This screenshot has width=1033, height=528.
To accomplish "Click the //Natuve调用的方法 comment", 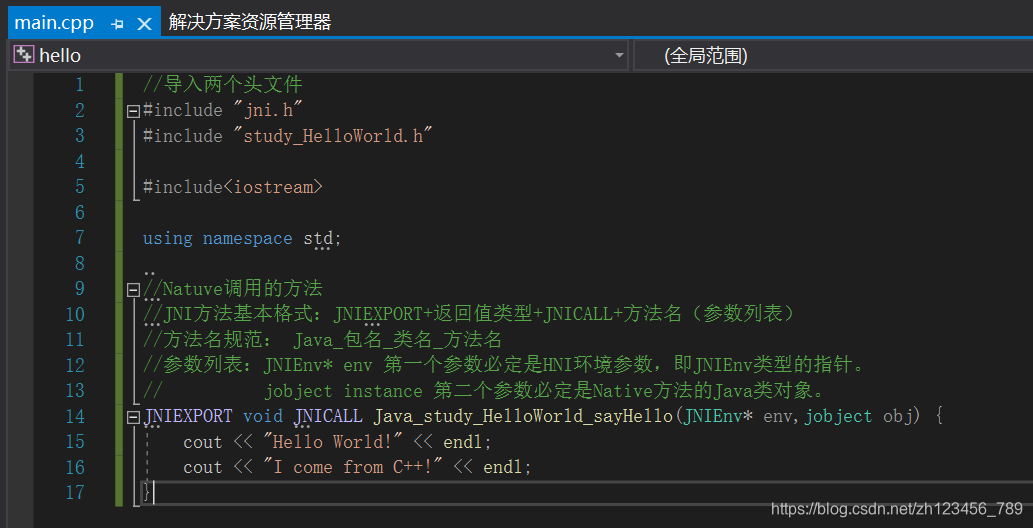I will coord(233,289).
